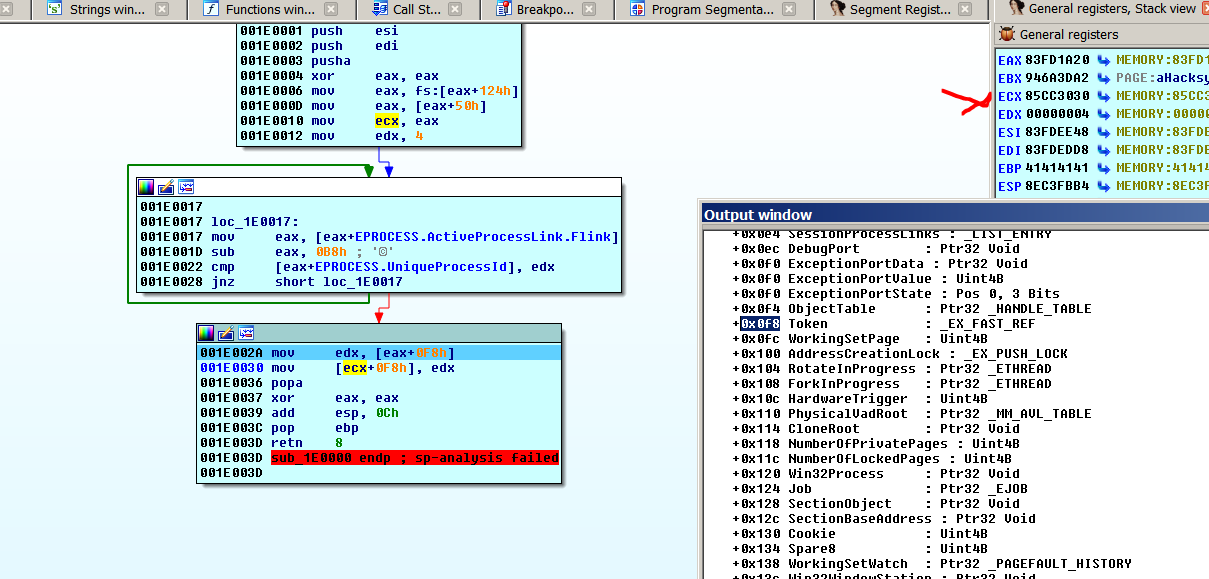Image resolution: width=1209 pixels, height=579 pixels.
Task: Close the Breakpoints tab
Action: [x=590, y=10]
